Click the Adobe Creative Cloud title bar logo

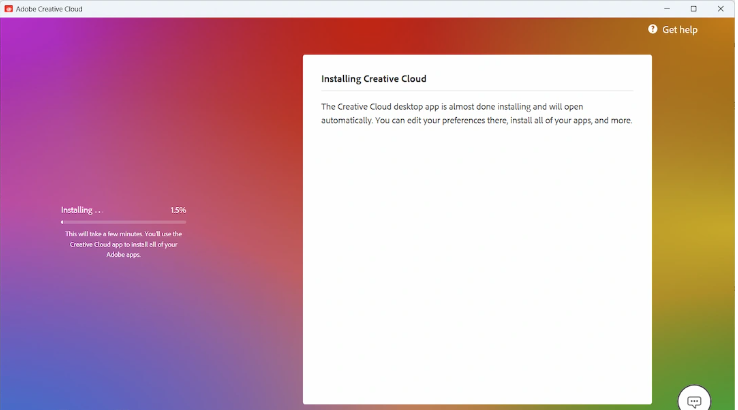pyautogui.click(x=8, y=8)
